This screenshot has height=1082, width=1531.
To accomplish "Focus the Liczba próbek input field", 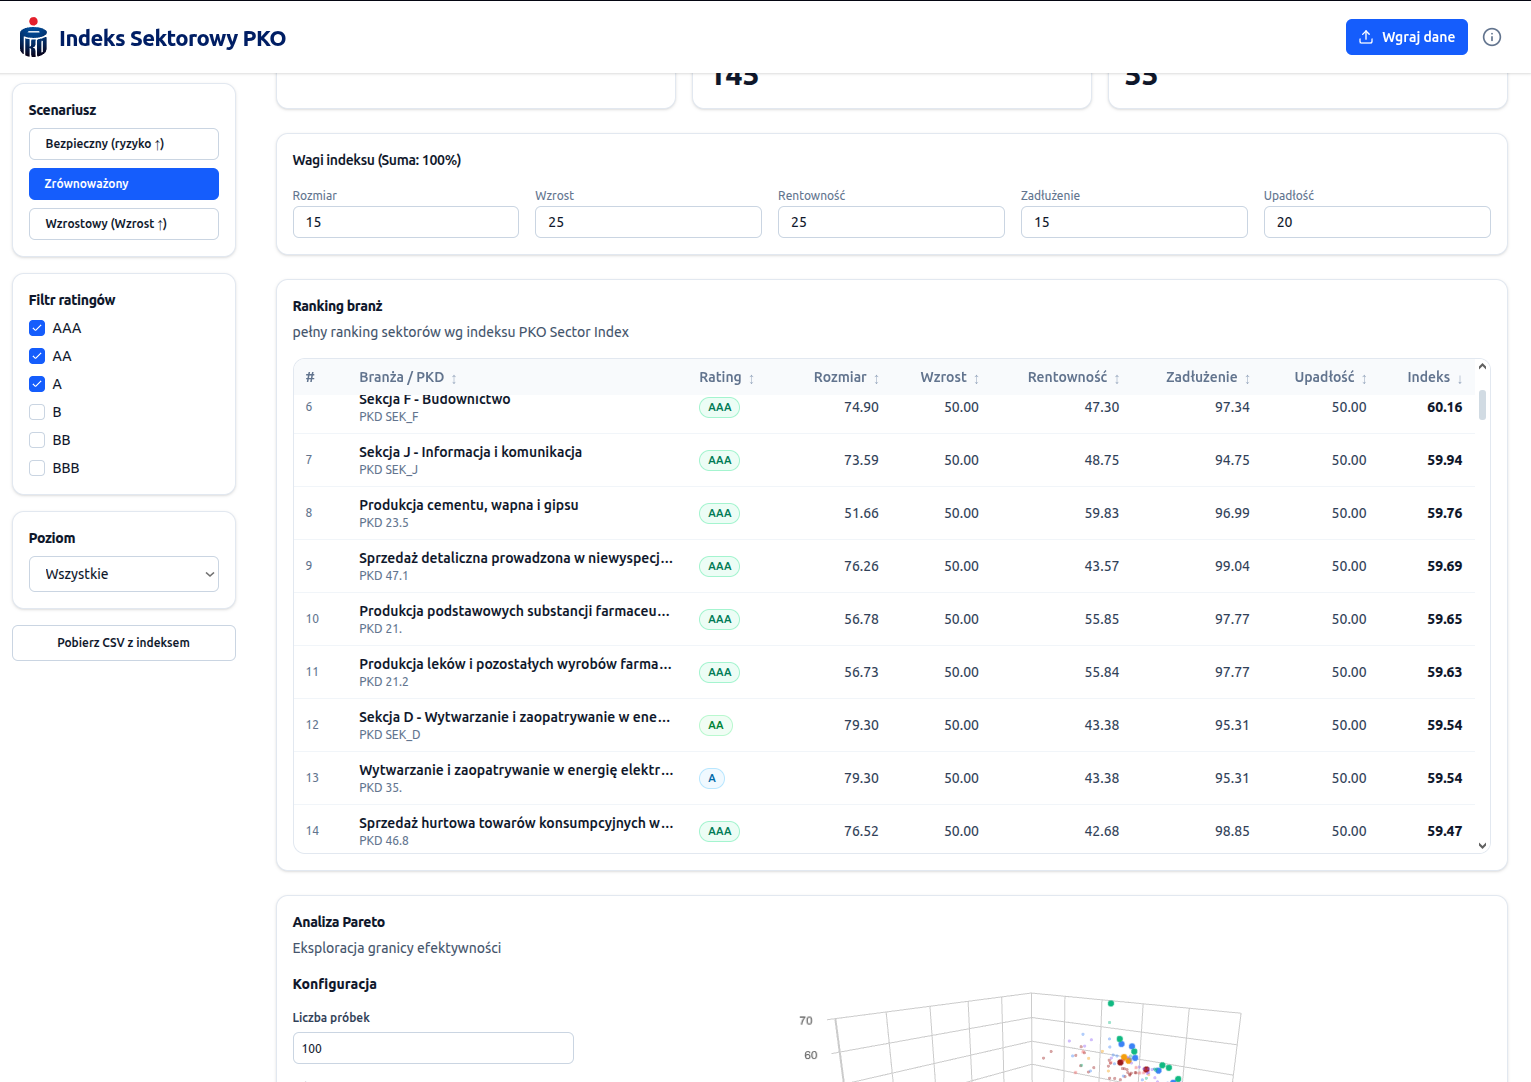I will pos(433,1048).
